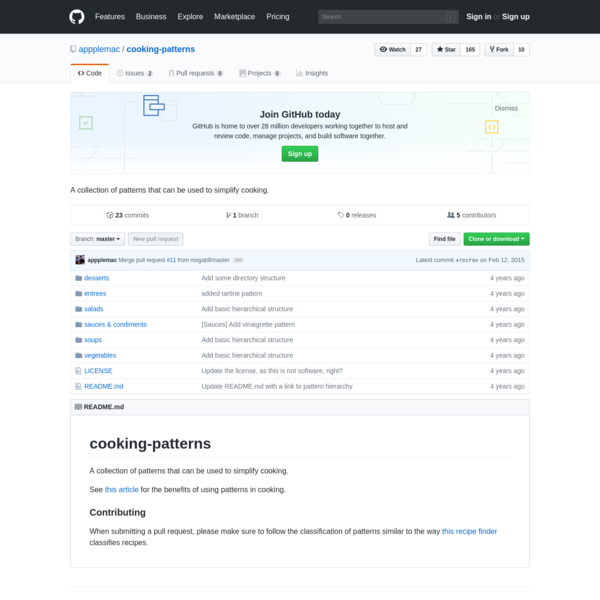Viewport: 600px width, 600px height.
Task: Click the slash shortcut icon in search
Action: coord(451,17)
